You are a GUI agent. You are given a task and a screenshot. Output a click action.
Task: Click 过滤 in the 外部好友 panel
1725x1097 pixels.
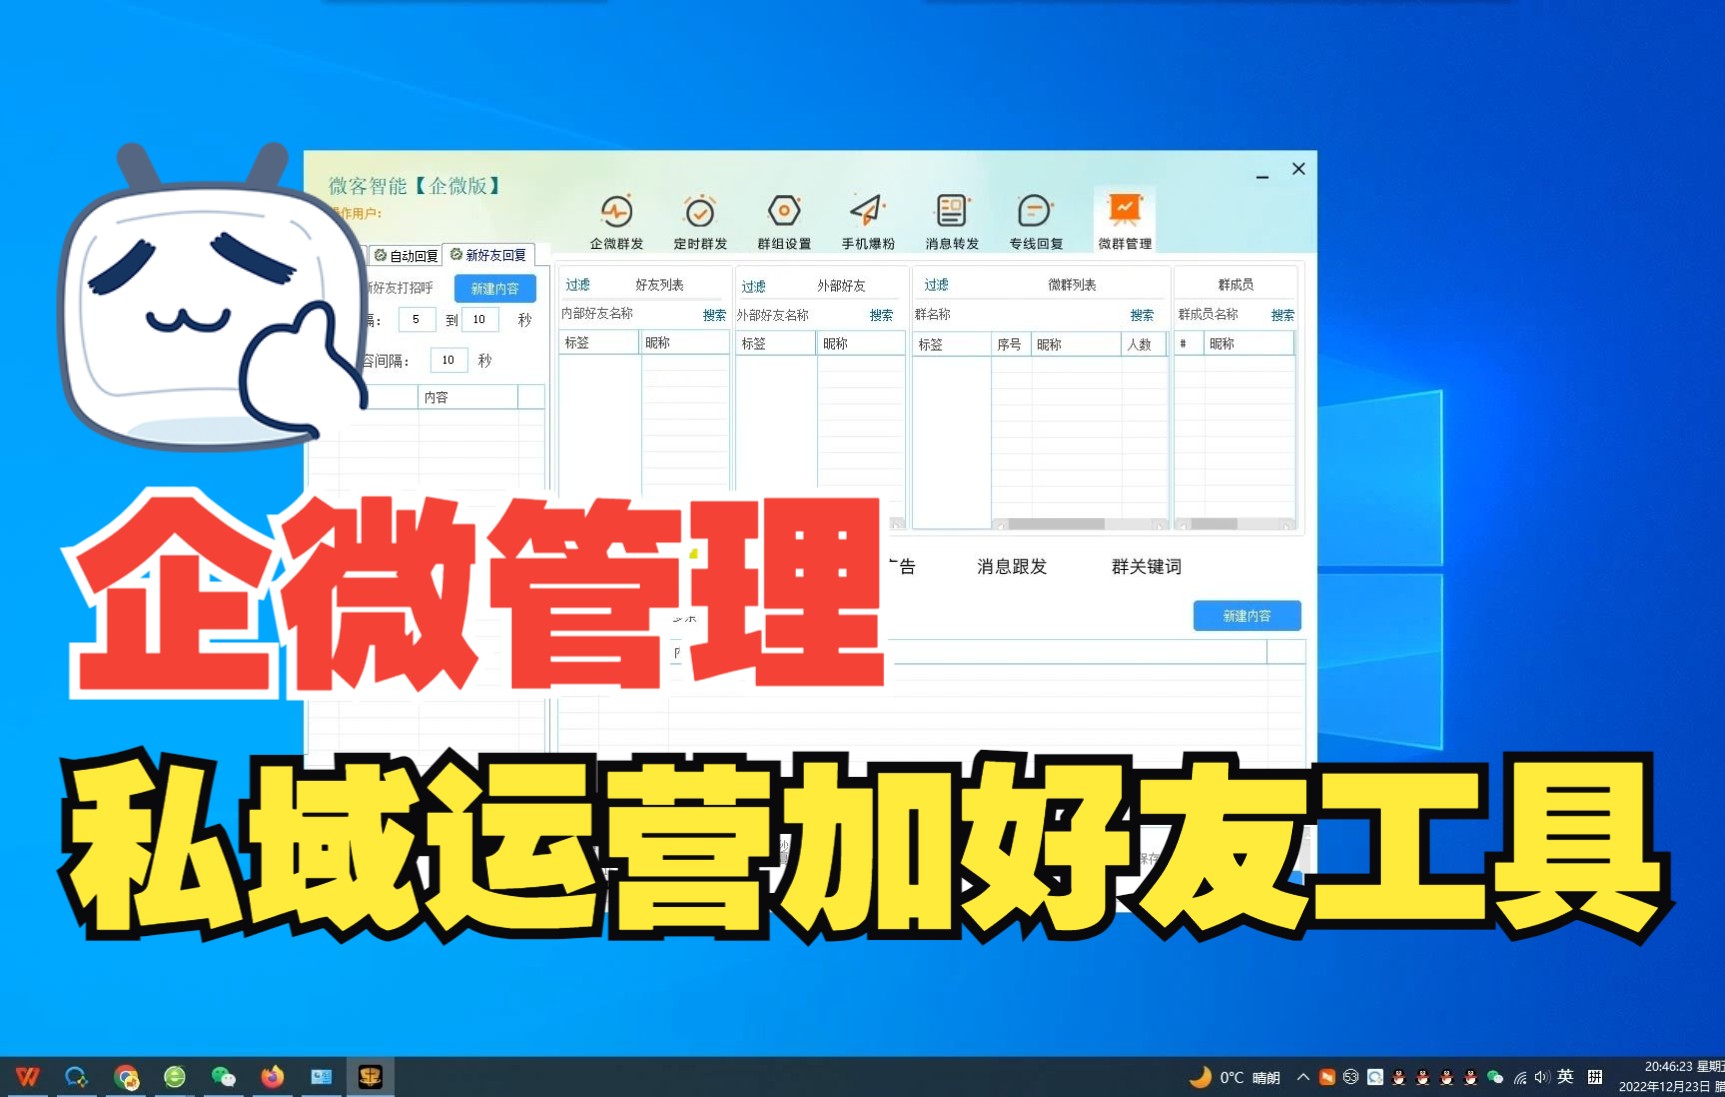click(753, 287)
